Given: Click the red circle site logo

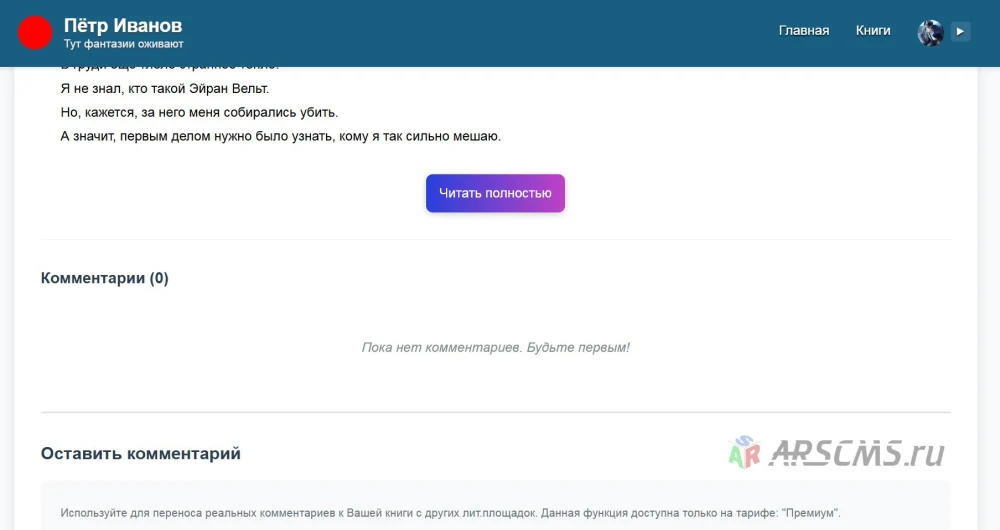Looking at the screenshot, I should point(35,33).
